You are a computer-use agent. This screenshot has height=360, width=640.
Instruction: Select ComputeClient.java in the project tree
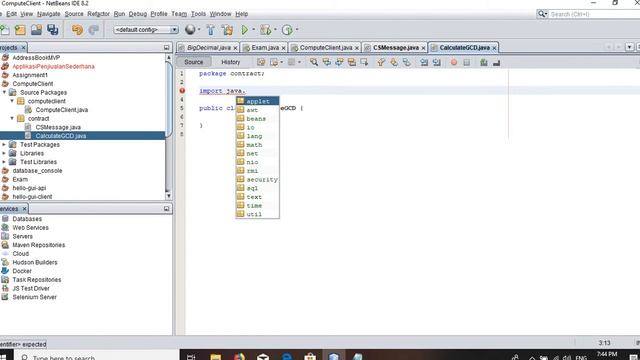click(x=62, y=110)
